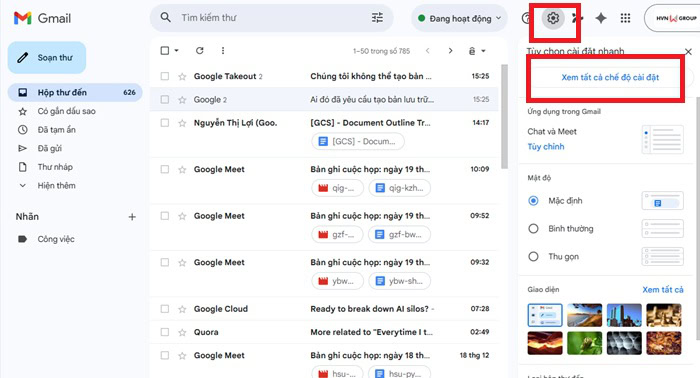Viewport: 700px width, 378px height.
Task: Tick checkbox for Nguyễn Thị Lợi email
Action: tap(165, 123)
